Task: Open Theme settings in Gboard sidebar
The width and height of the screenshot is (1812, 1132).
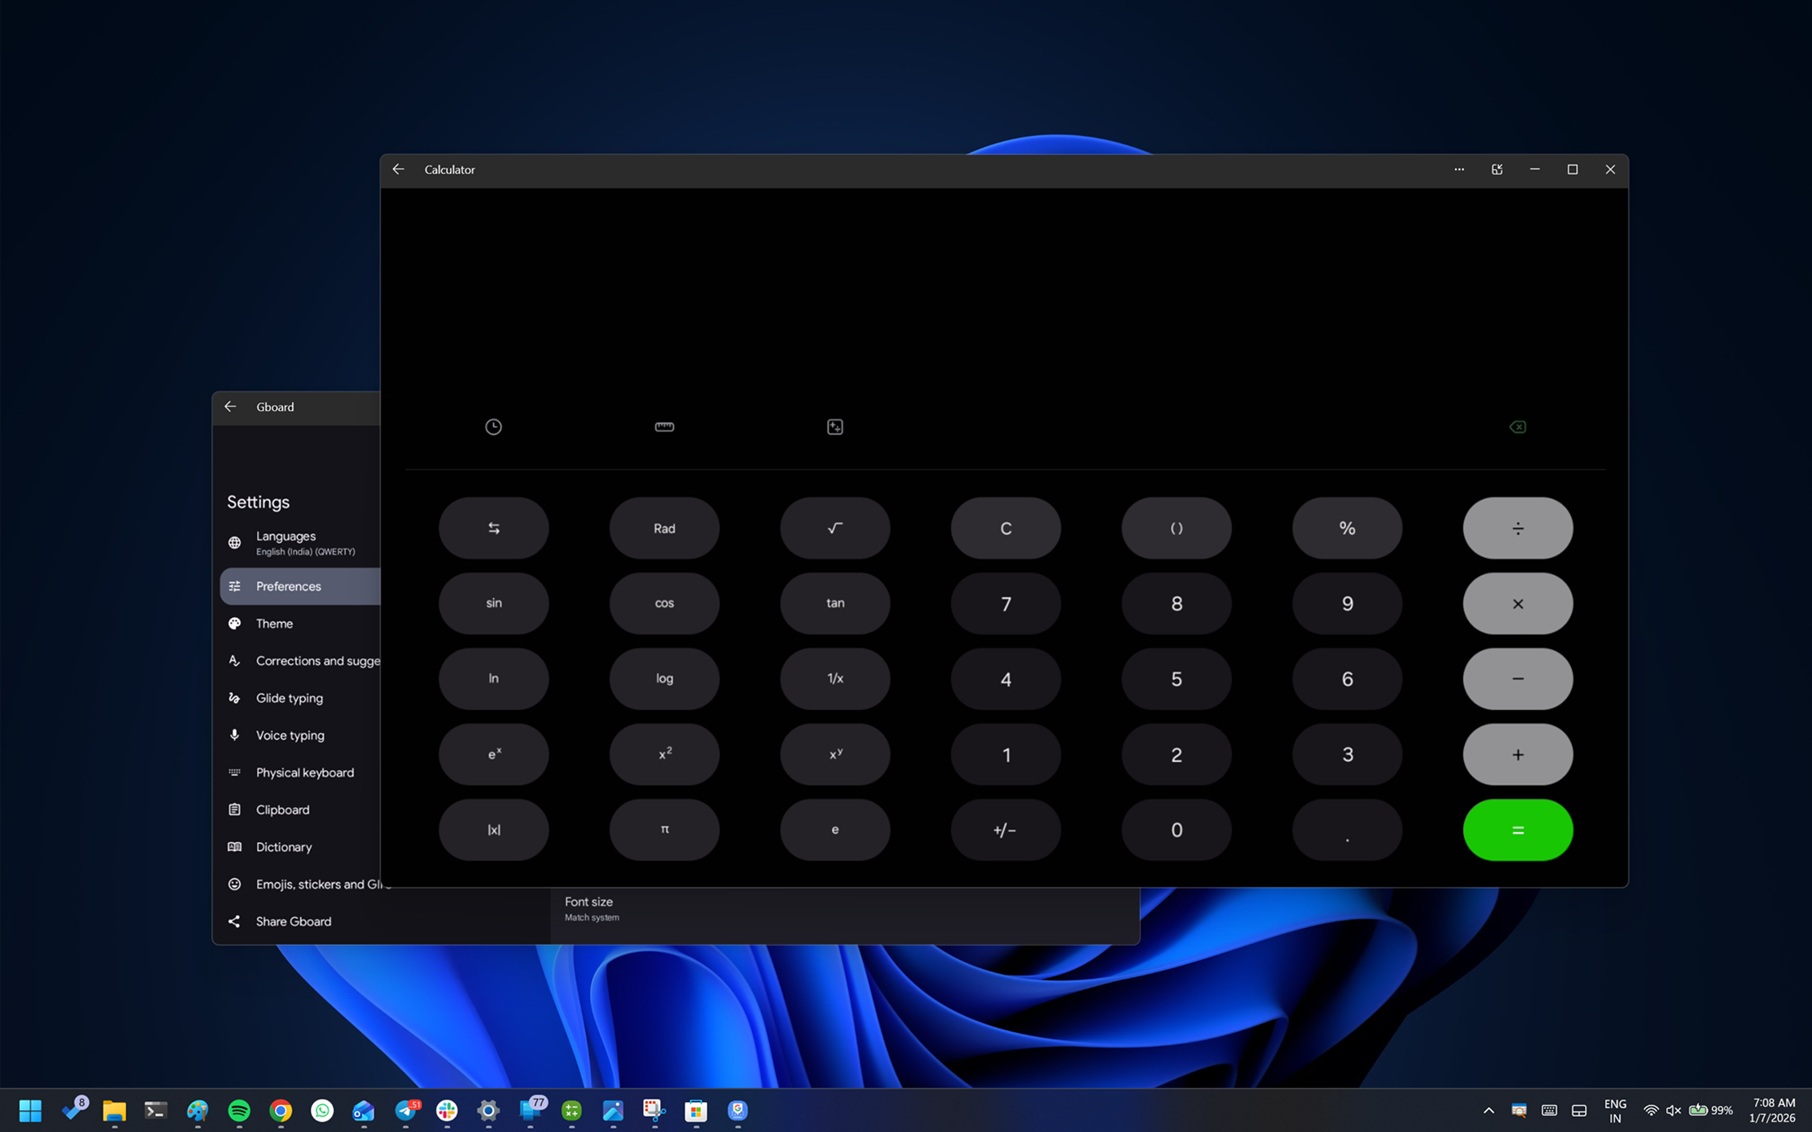Action: tap(274, 623)
